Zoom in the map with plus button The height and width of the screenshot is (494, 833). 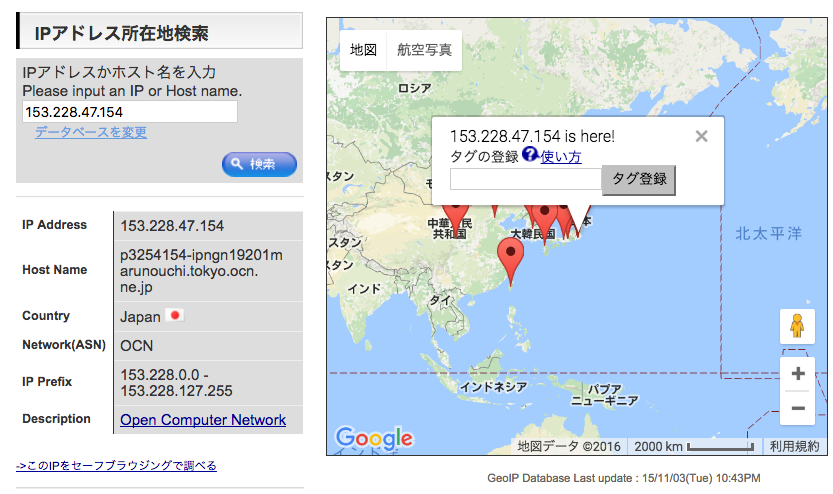(797, 374)
